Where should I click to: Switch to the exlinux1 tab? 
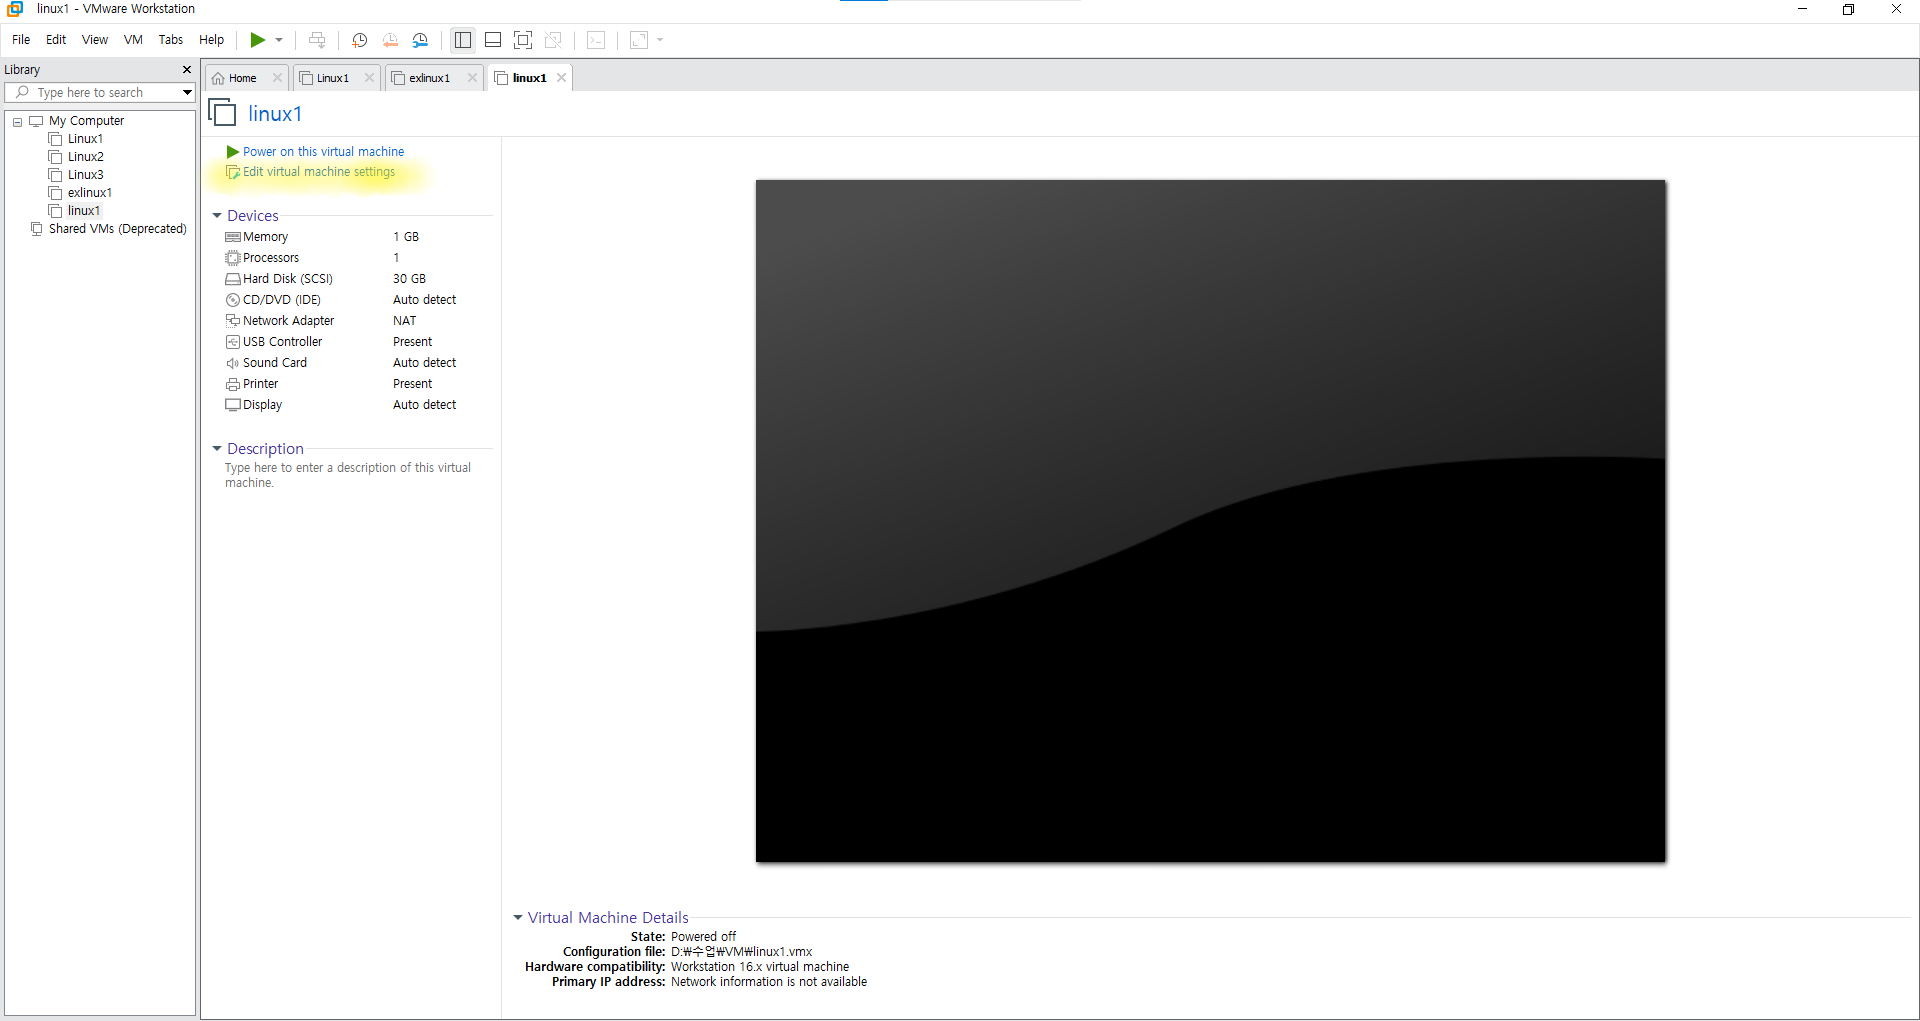click(429, 78)
